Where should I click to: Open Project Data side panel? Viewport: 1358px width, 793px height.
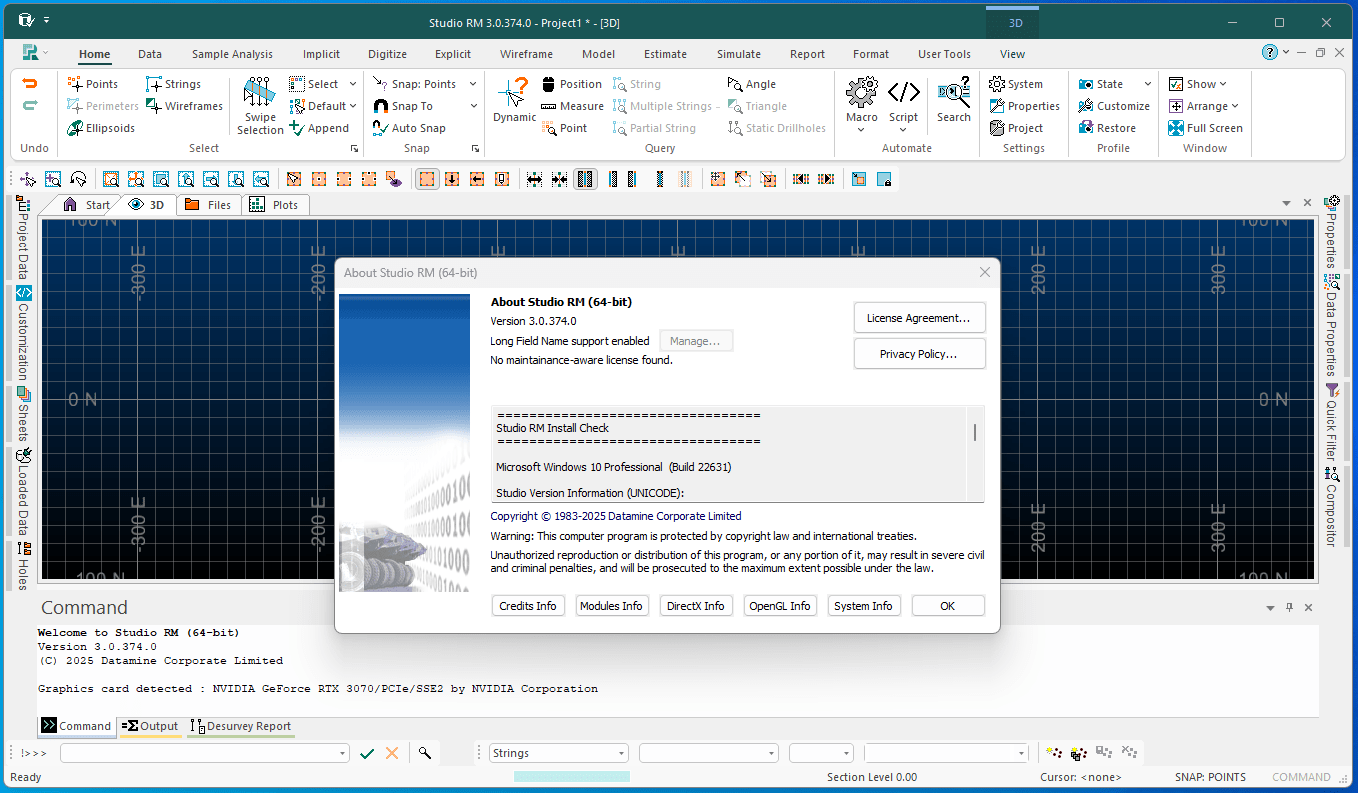(23, 238)
